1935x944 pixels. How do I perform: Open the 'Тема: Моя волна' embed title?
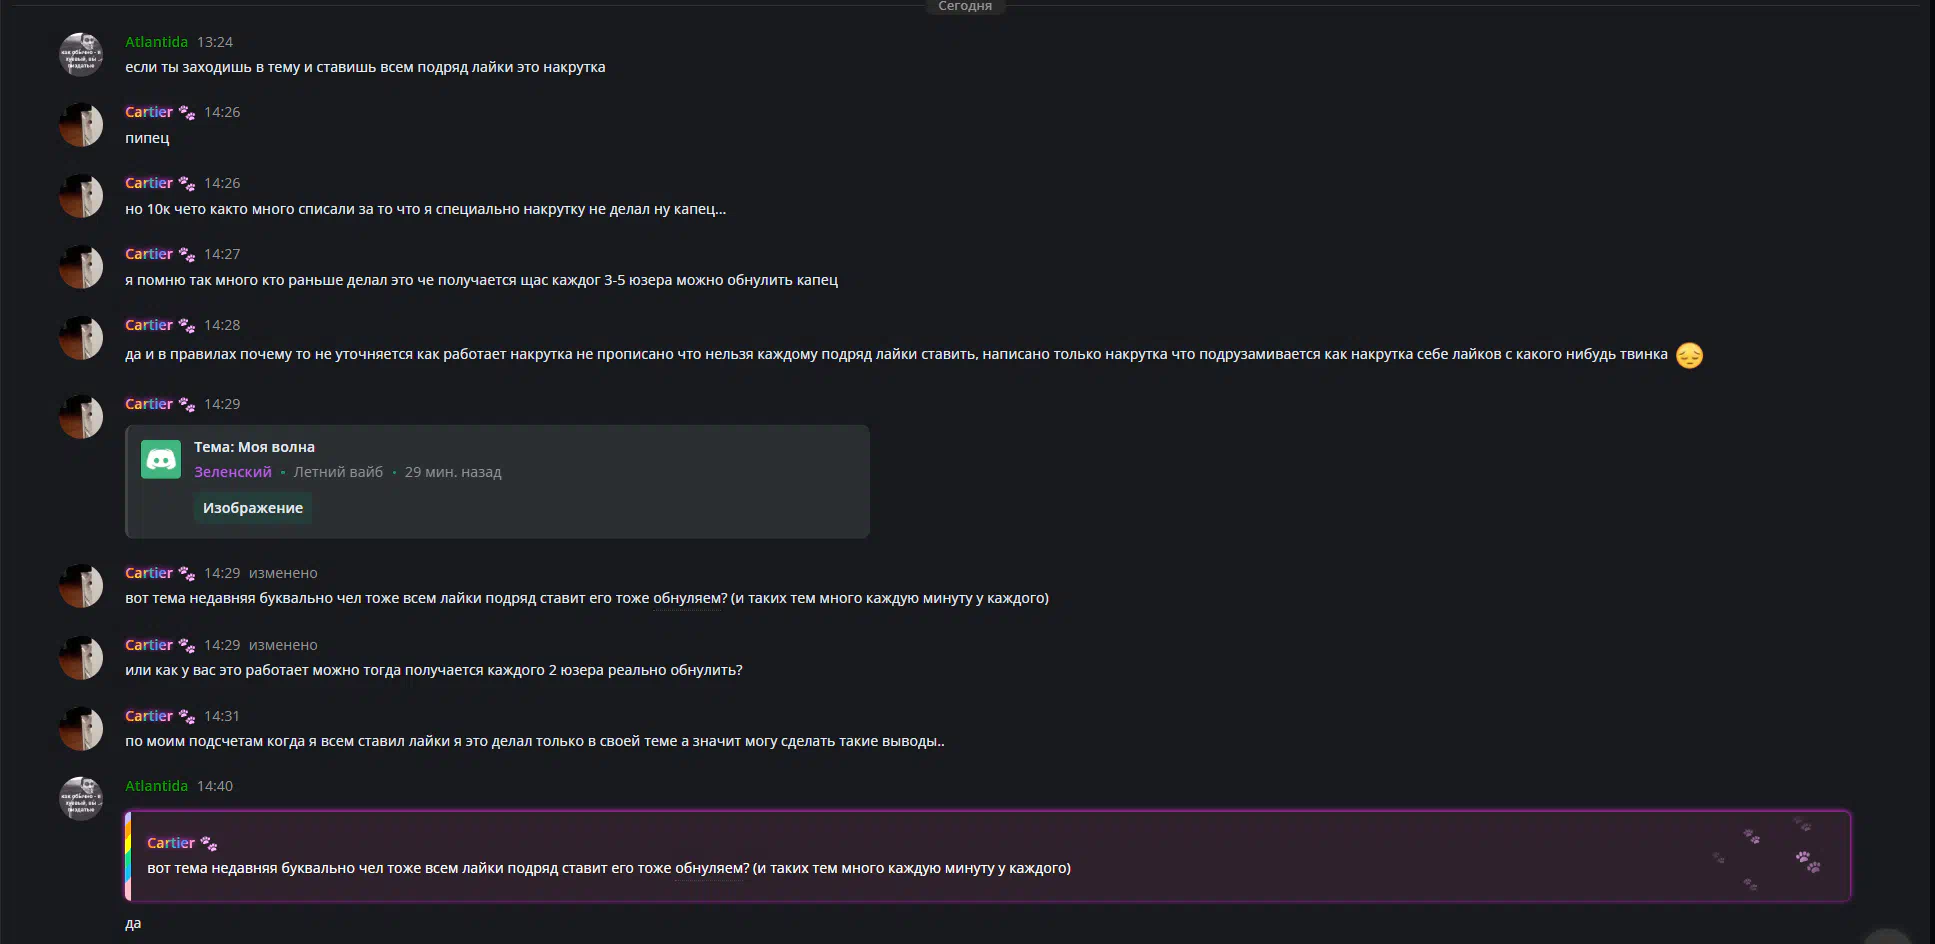(254, 447)
